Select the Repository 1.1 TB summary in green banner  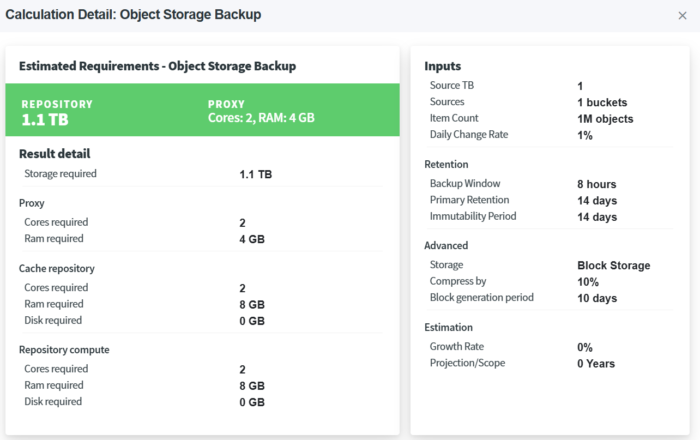tap(57, 112)
